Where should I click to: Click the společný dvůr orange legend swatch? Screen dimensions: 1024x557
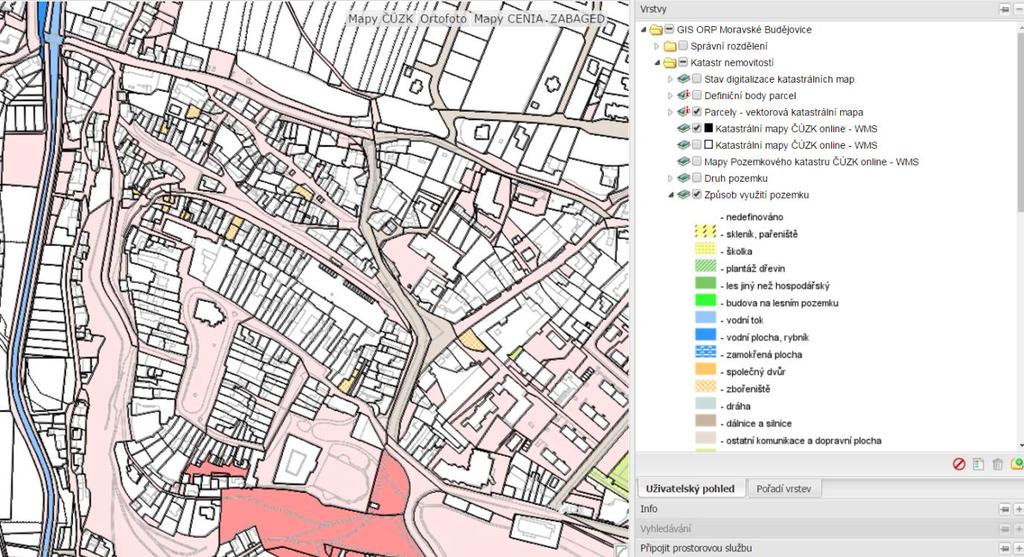pyautogui.click(x=705, y=369)
